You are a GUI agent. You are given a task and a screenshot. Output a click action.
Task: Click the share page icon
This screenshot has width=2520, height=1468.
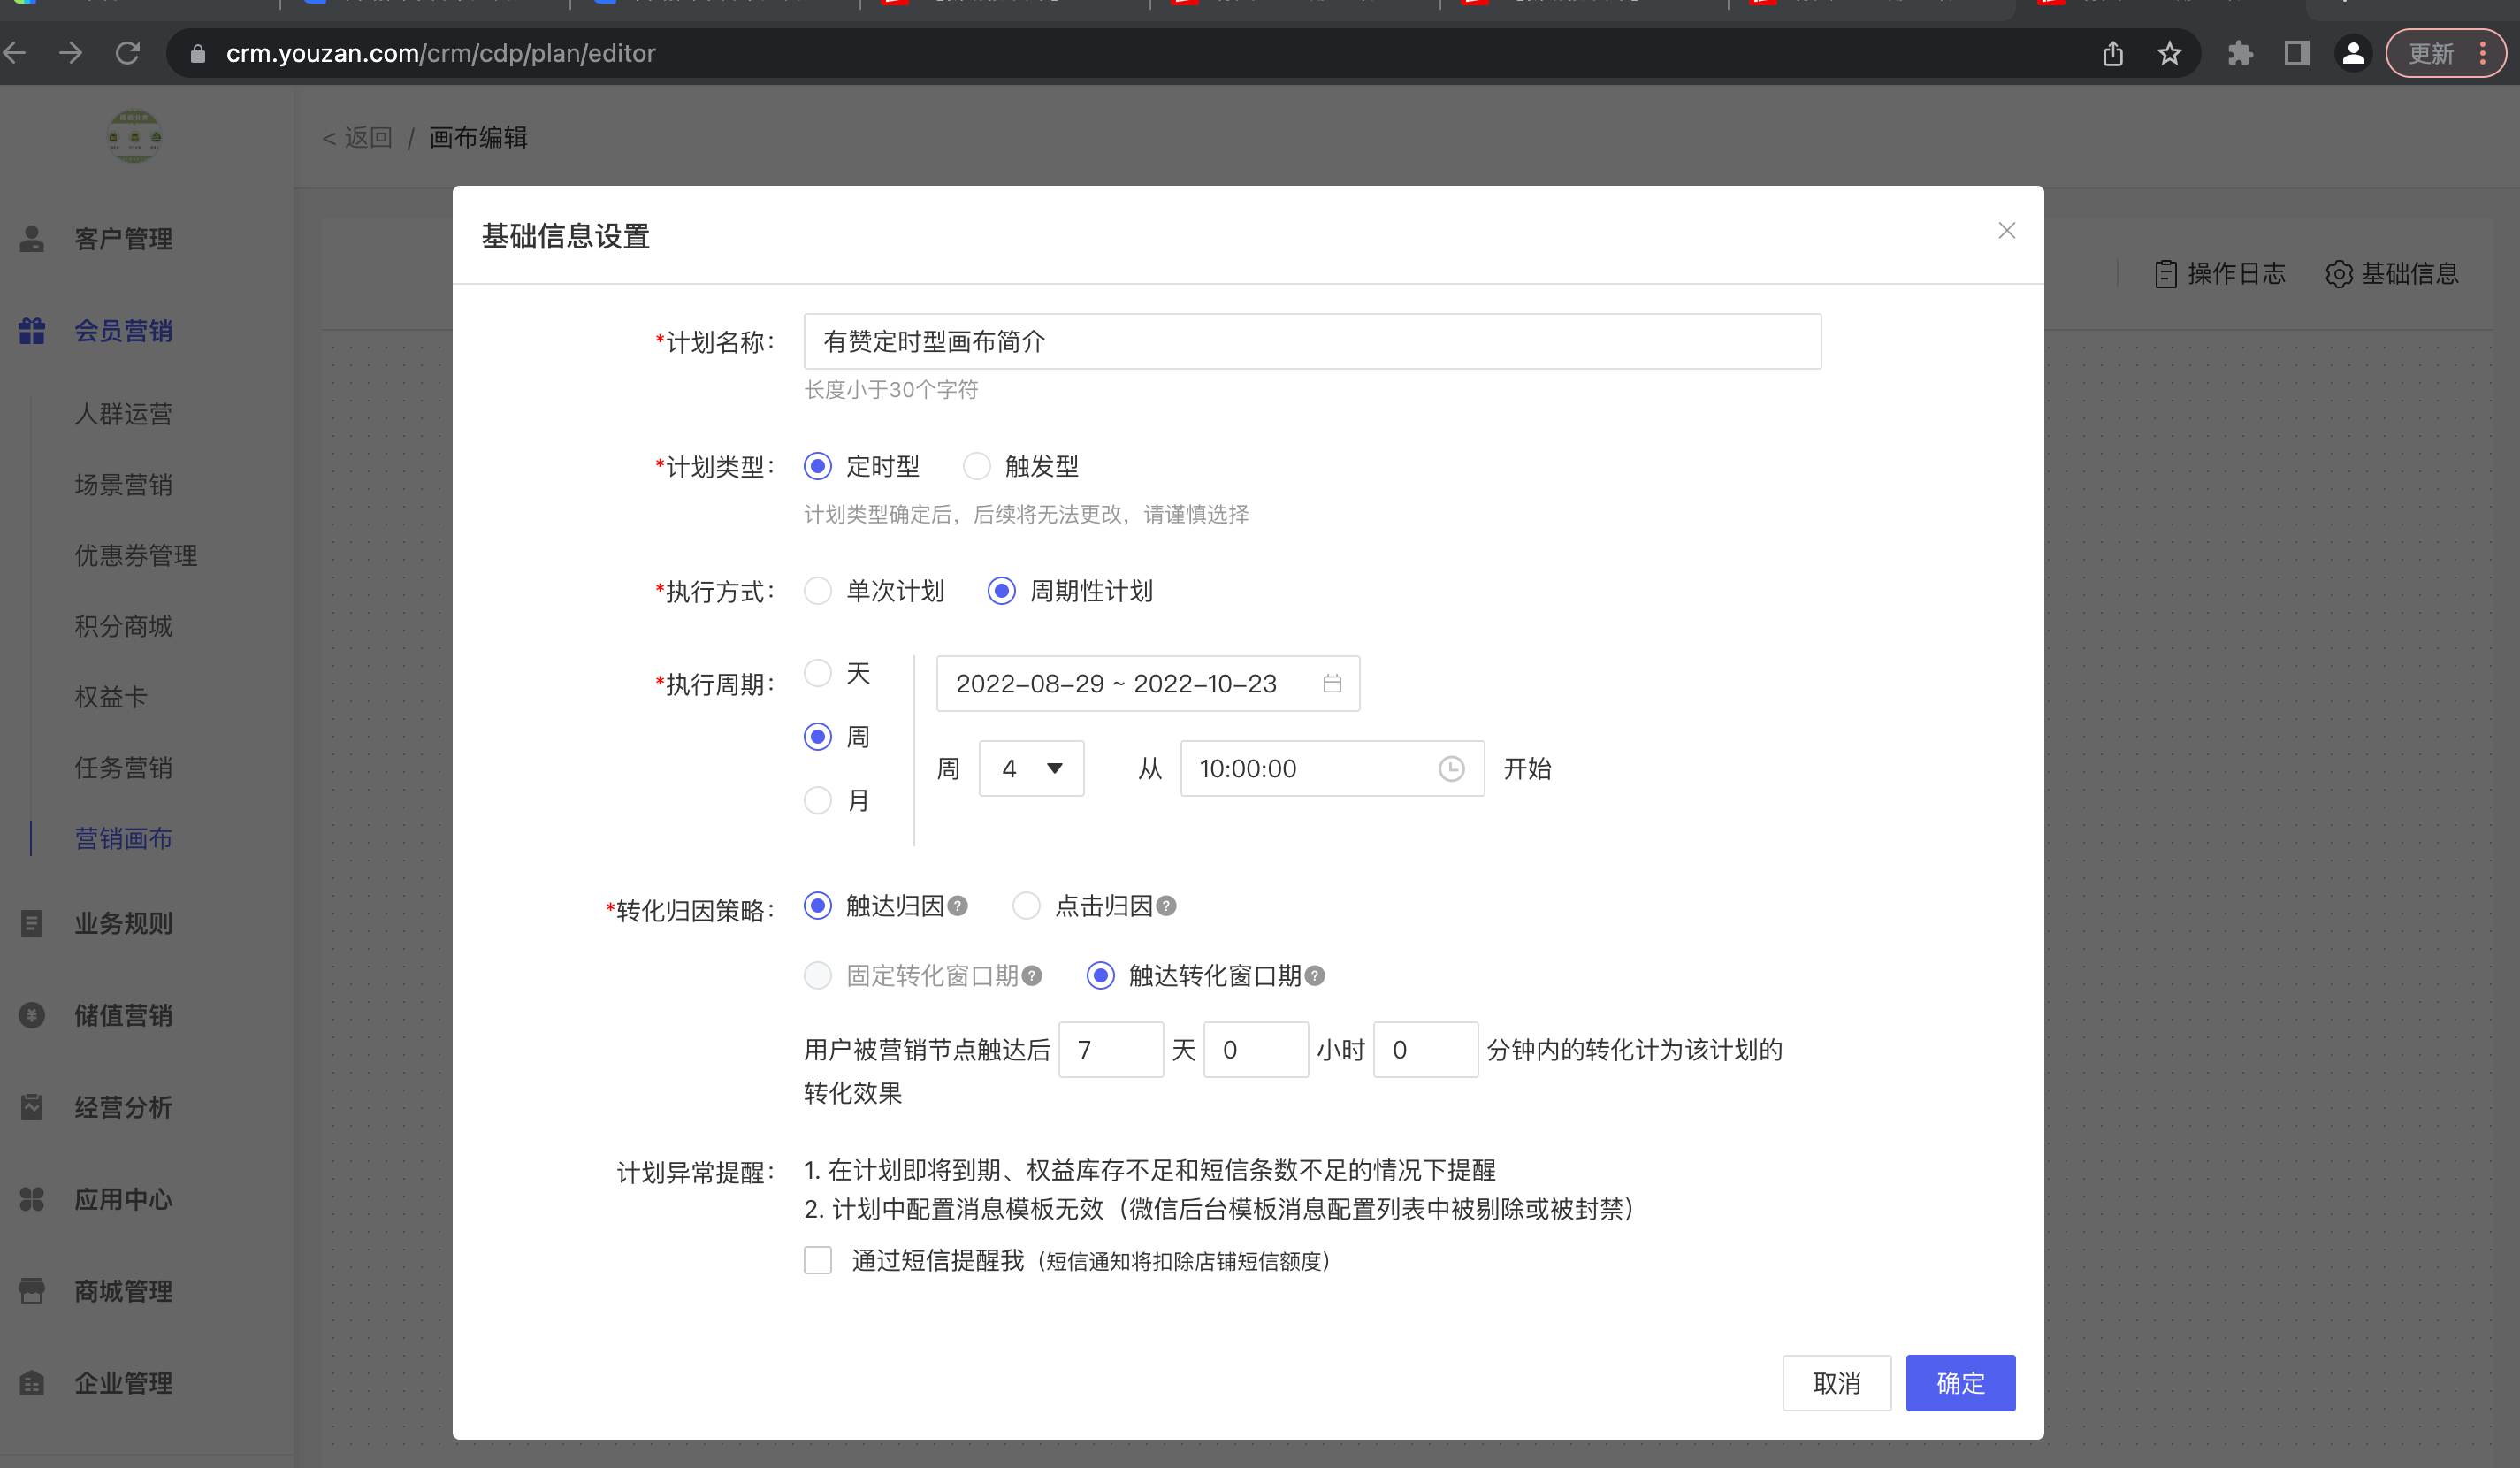click(x=2112, y=53)
